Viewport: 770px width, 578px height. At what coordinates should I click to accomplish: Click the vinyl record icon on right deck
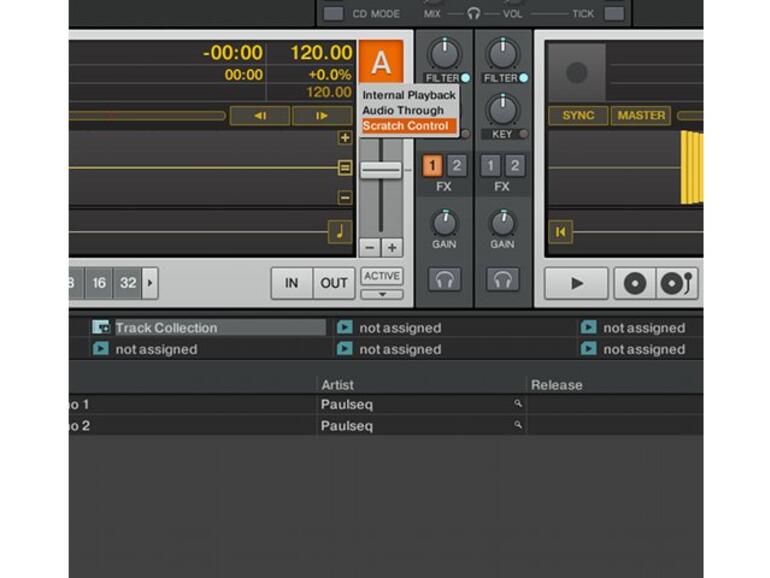point(635,283)
